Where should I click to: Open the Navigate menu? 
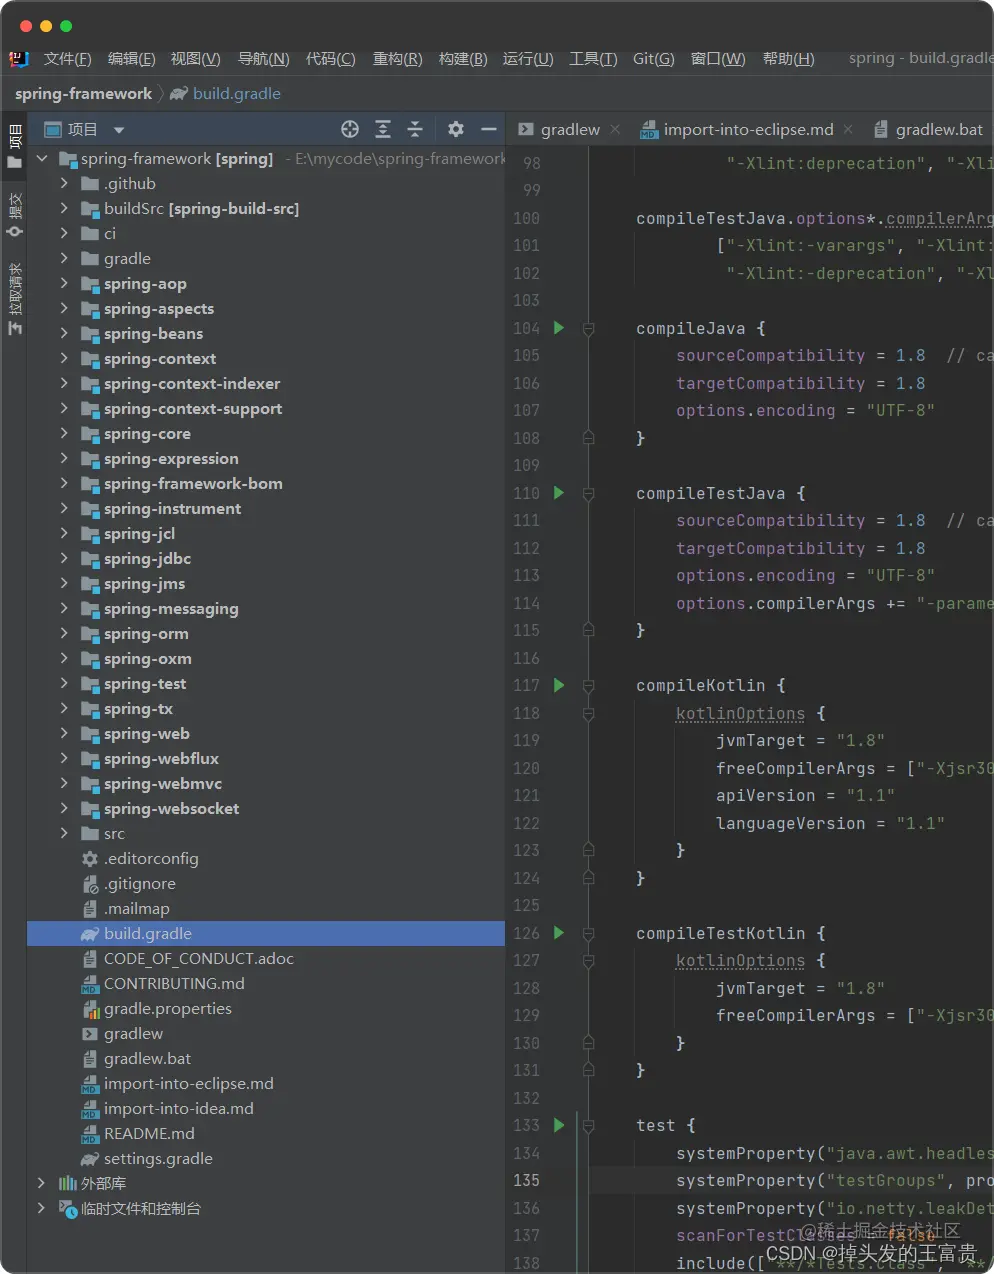pyautogui.click(x=263, y=59)
